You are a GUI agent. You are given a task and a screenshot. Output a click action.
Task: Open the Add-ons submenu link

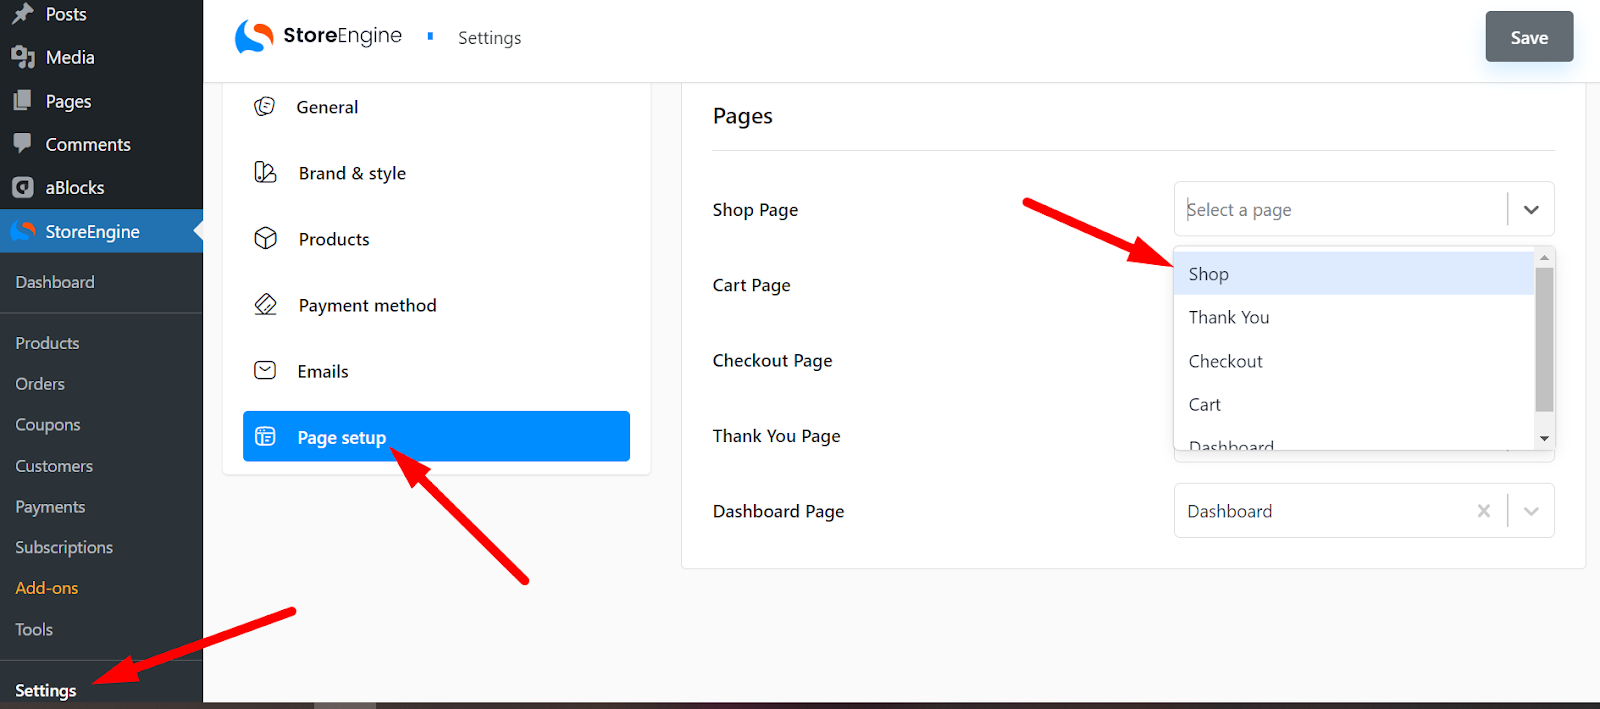(47, 588)
